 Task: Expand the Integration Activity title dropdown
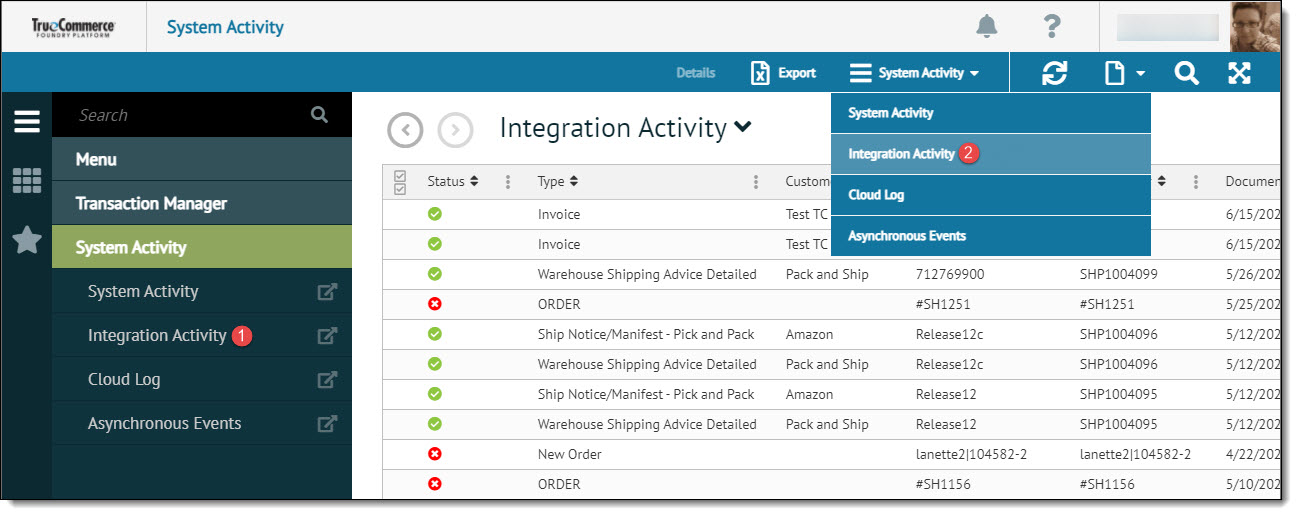742,127
